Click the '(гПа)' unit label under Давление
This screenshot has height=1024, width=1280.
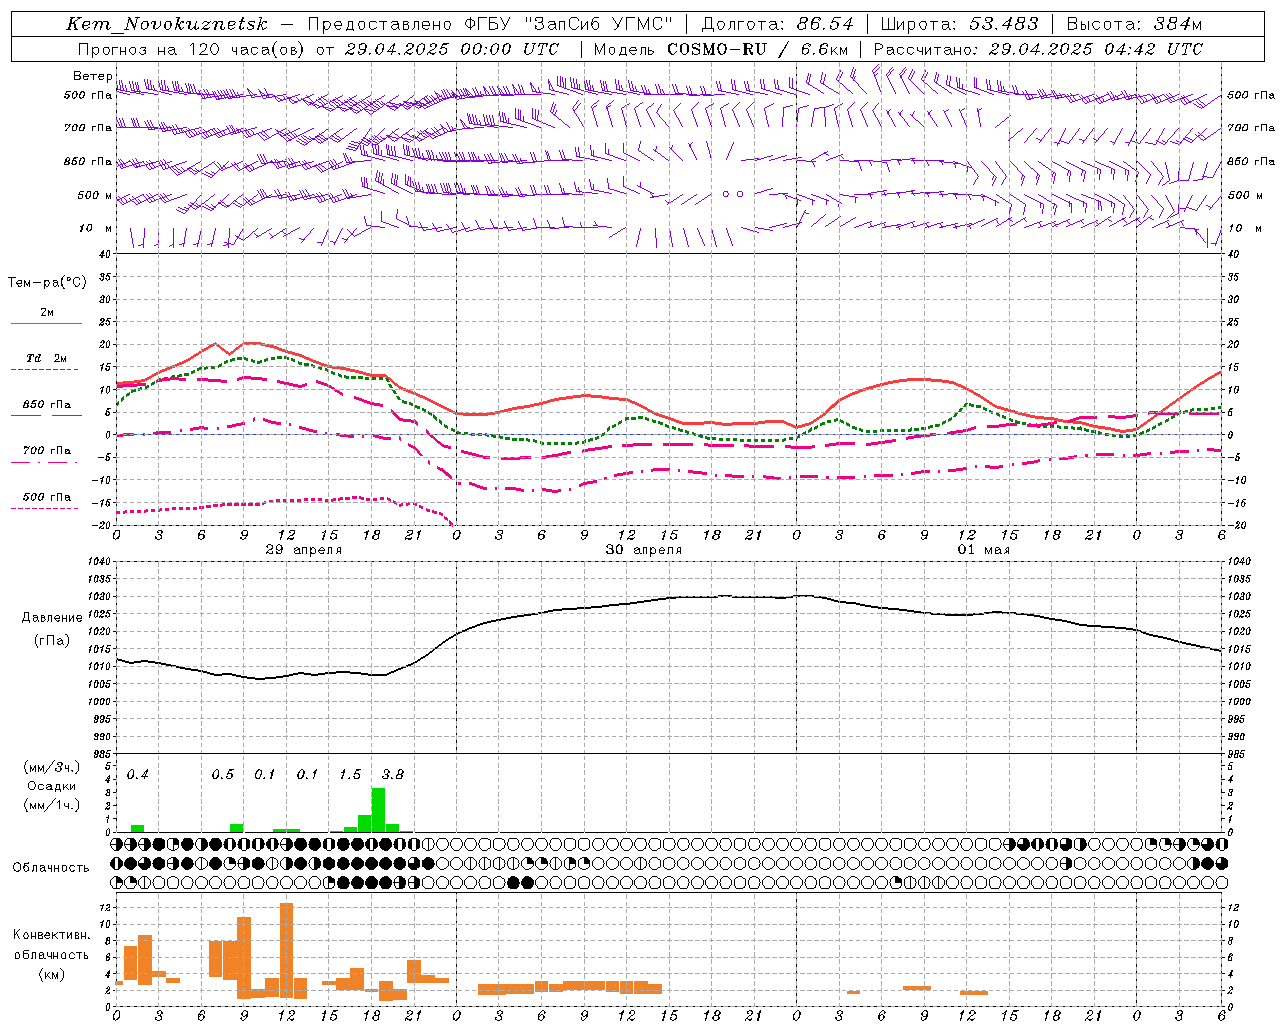pos(52,641)
